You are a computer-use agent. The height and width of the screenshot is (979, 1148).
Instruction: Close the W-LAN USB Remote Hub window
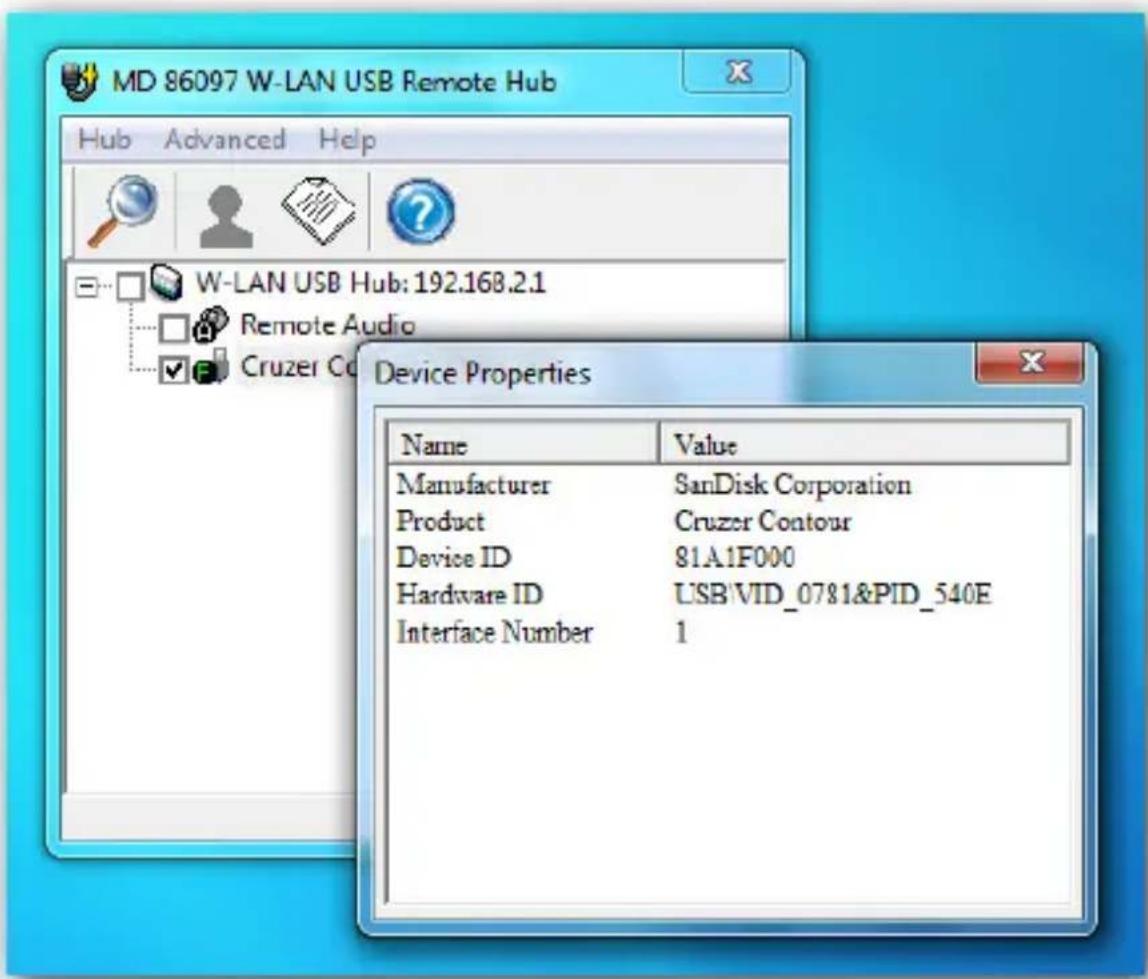pos(737,72)
